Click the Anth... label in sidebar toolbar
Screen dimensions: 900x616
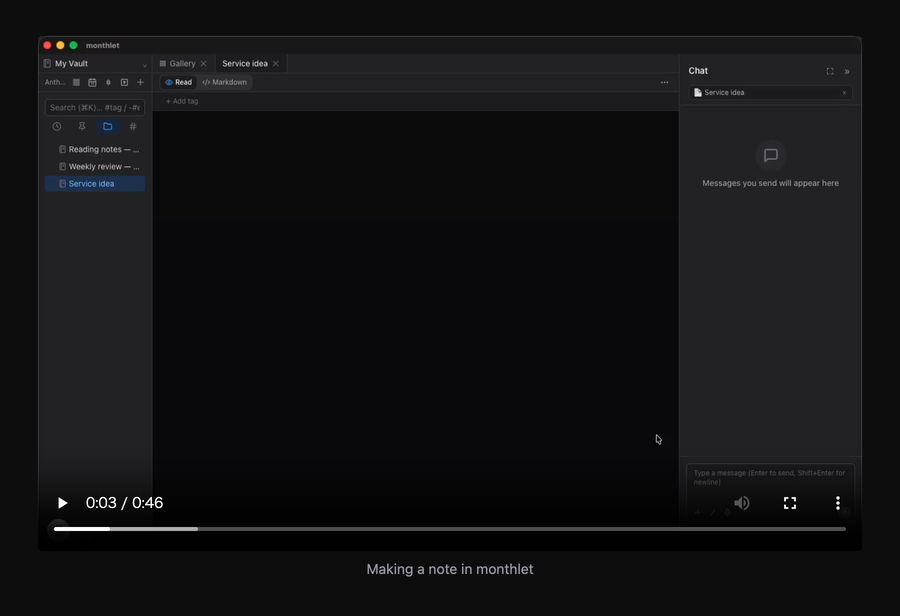[55, 82]
